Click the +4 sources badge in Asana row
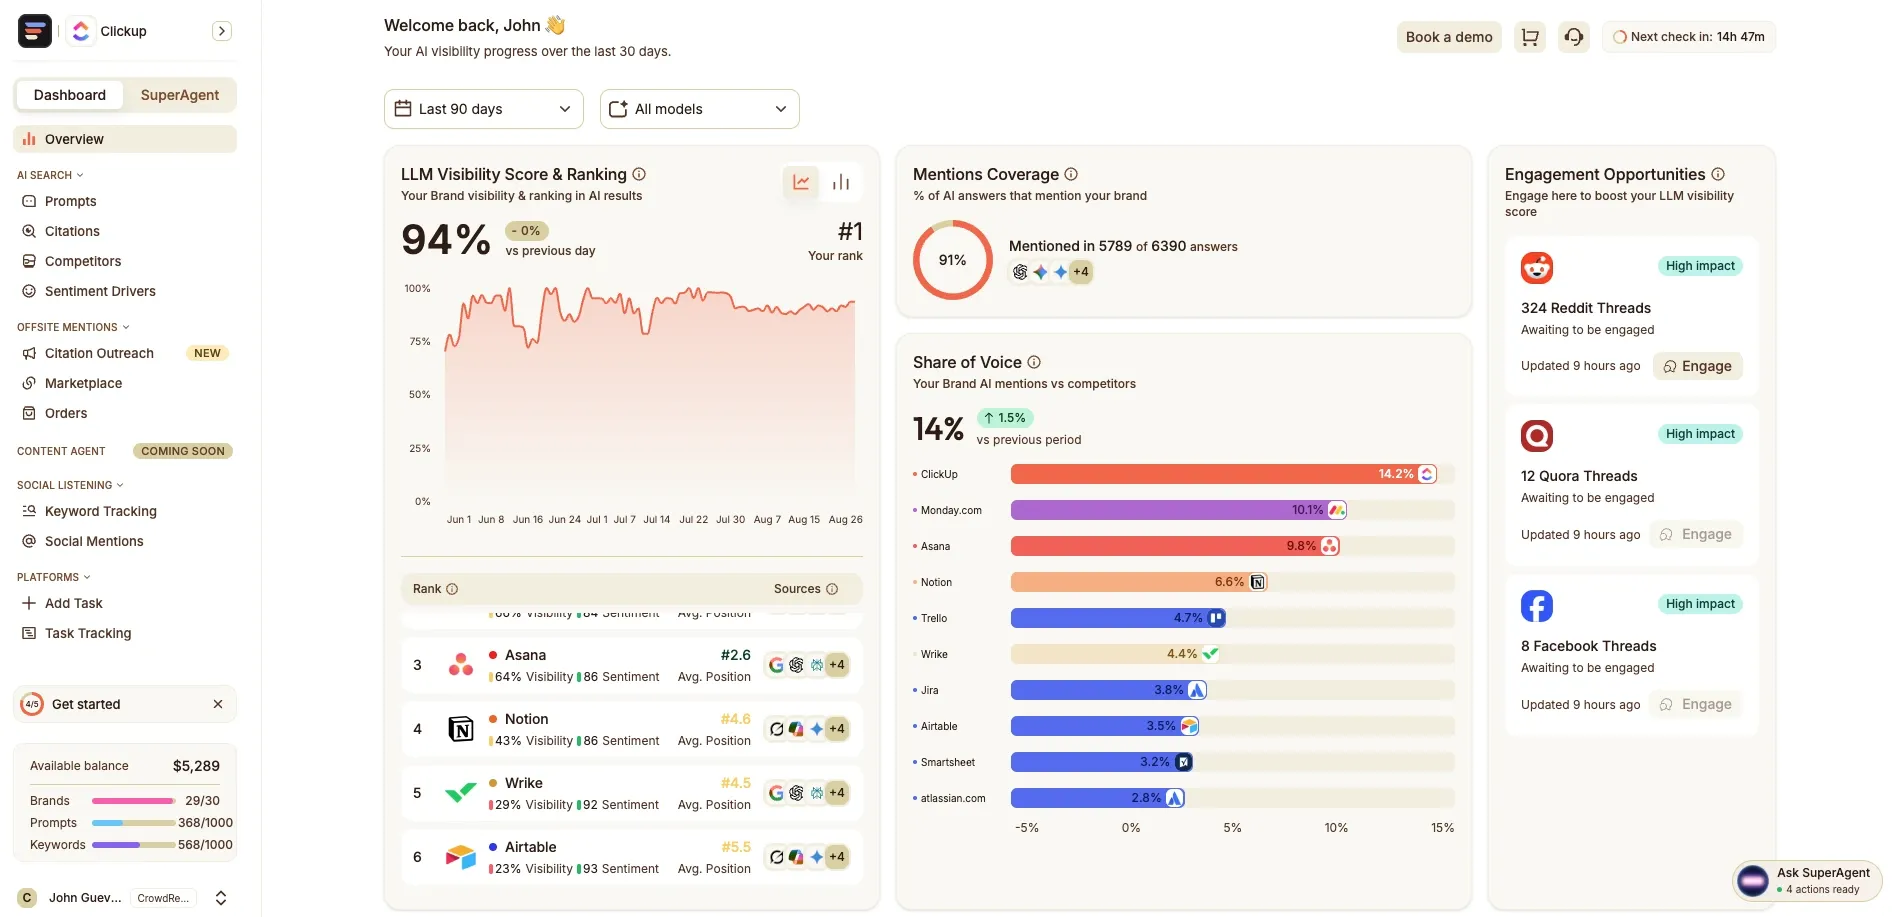This screenshot has height=917, width=1892. pos(837,665)
